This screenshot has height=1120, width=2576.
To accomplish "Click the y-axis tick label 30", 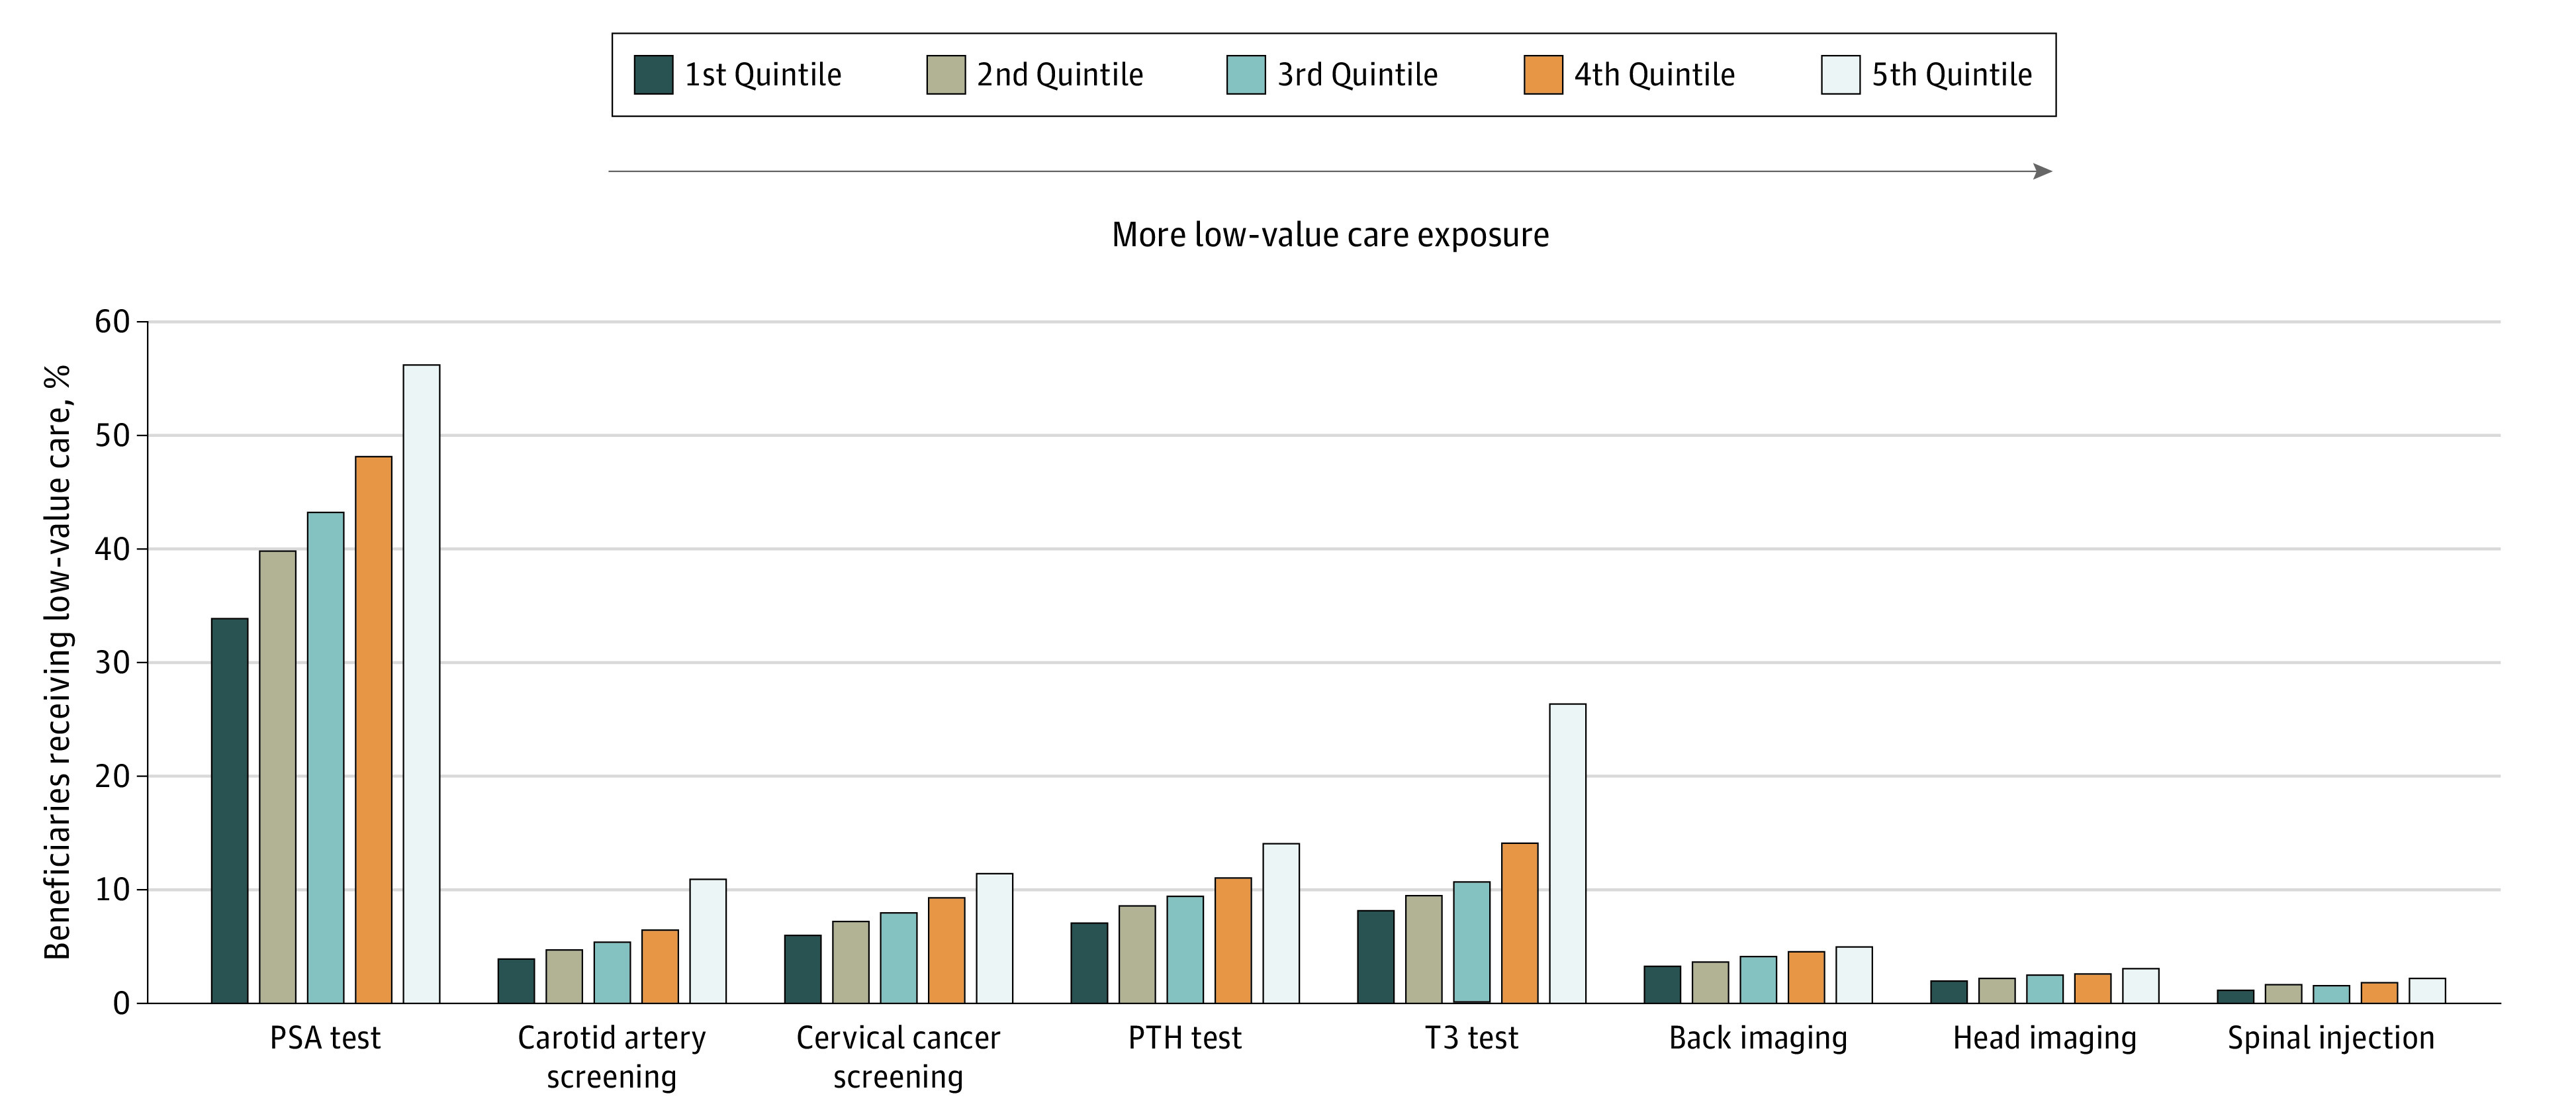I will (112, 662).
